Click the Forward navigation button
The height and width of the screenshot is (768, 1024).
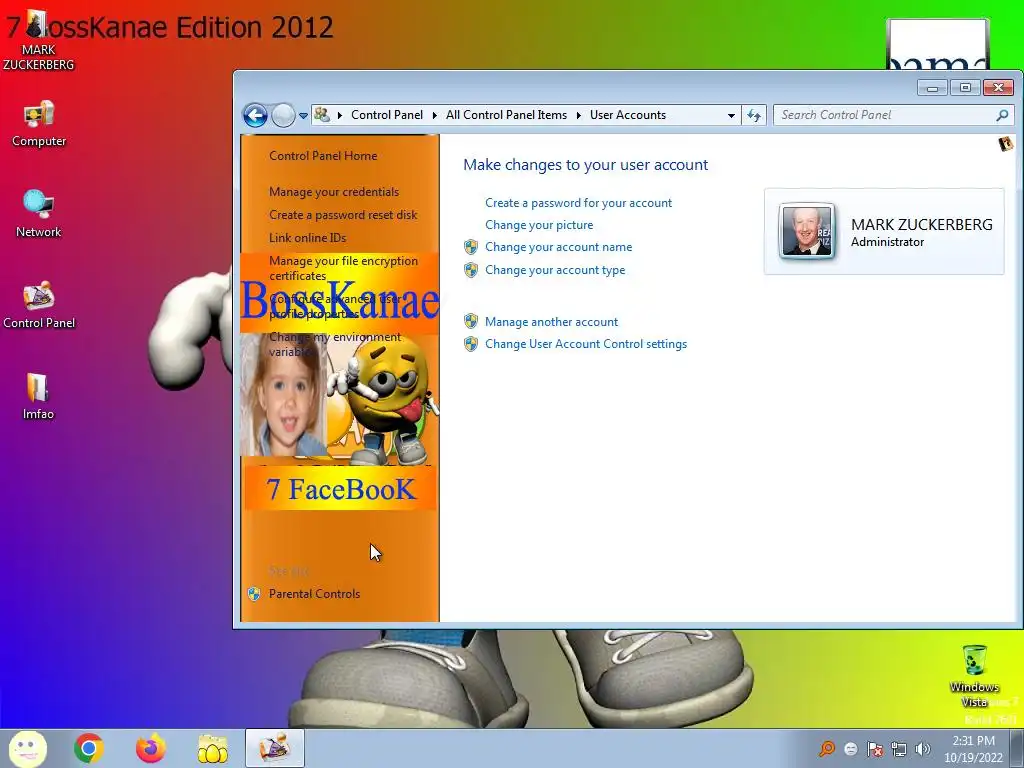[x=283, y=116]
